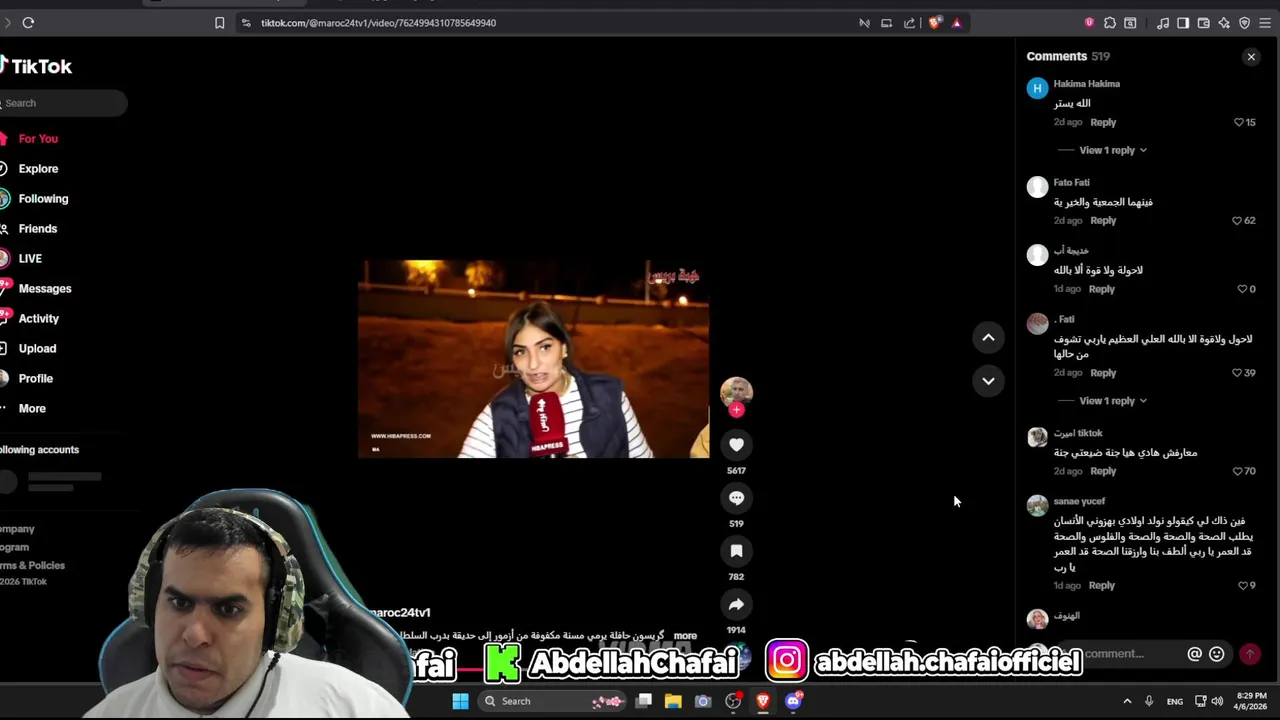Expand View 1 reply under . Fati comment
The width and height of the screenshot is (1280, 720).
tap(1113, 401)
